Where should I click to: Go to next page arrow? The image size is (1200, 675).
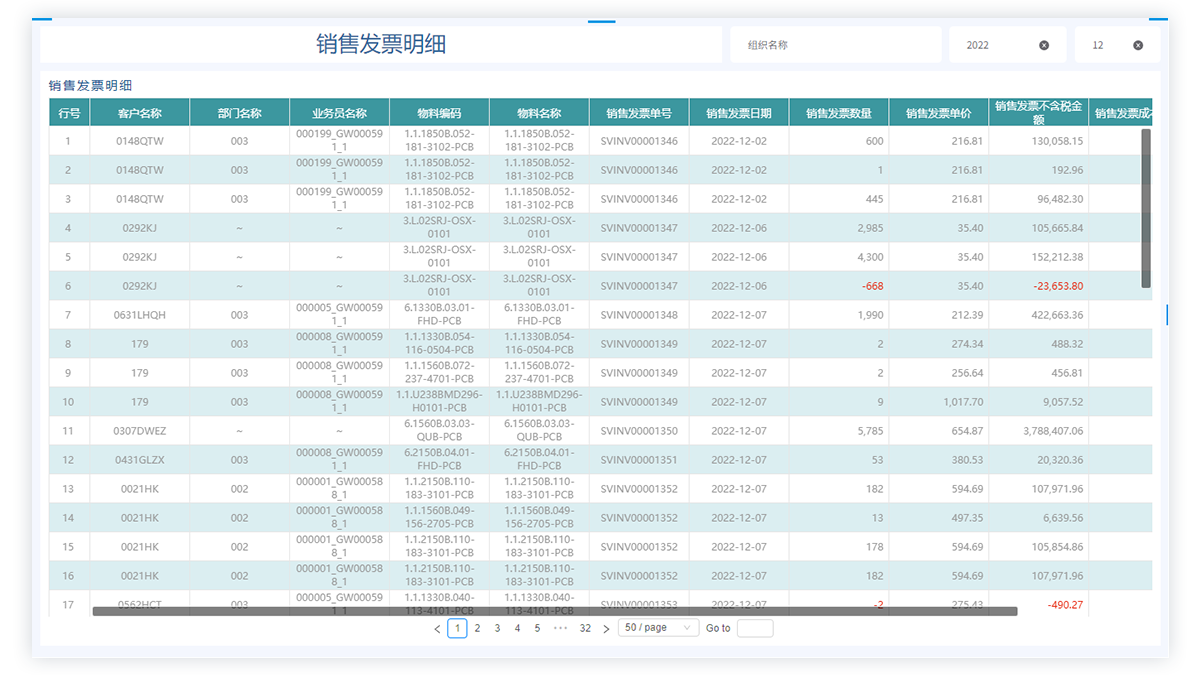606,629
